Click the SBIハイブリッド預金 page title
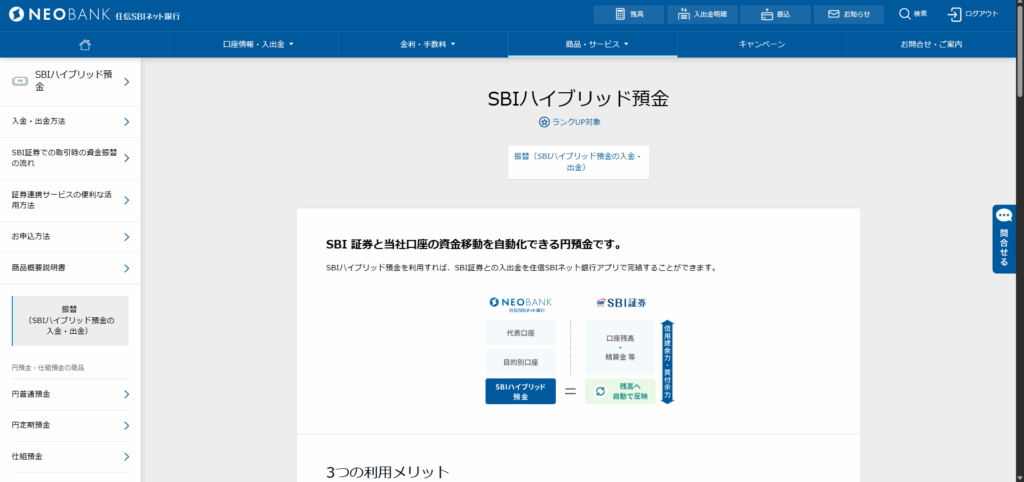This screenshot has height=482, width=1024. (x=578, y=99)
